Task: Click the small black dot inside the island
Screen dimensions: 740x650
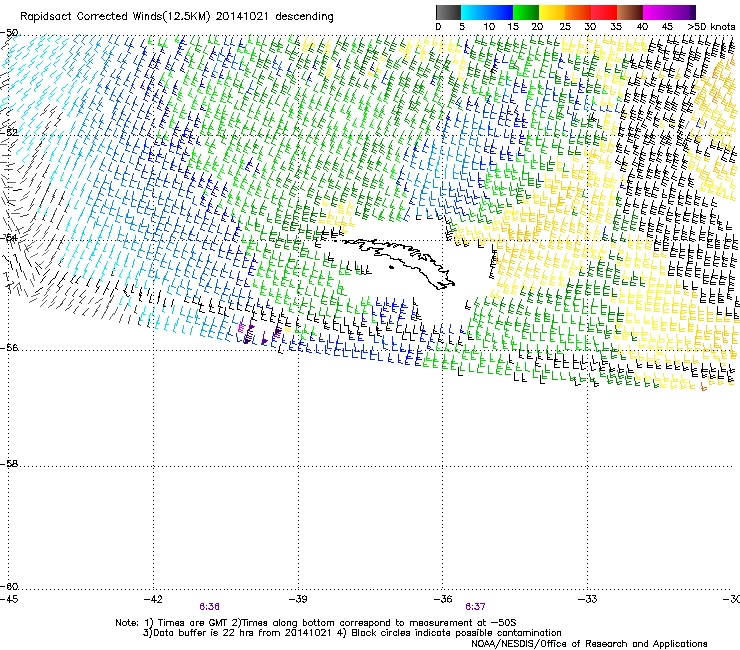Action: (x=391, y=268)
